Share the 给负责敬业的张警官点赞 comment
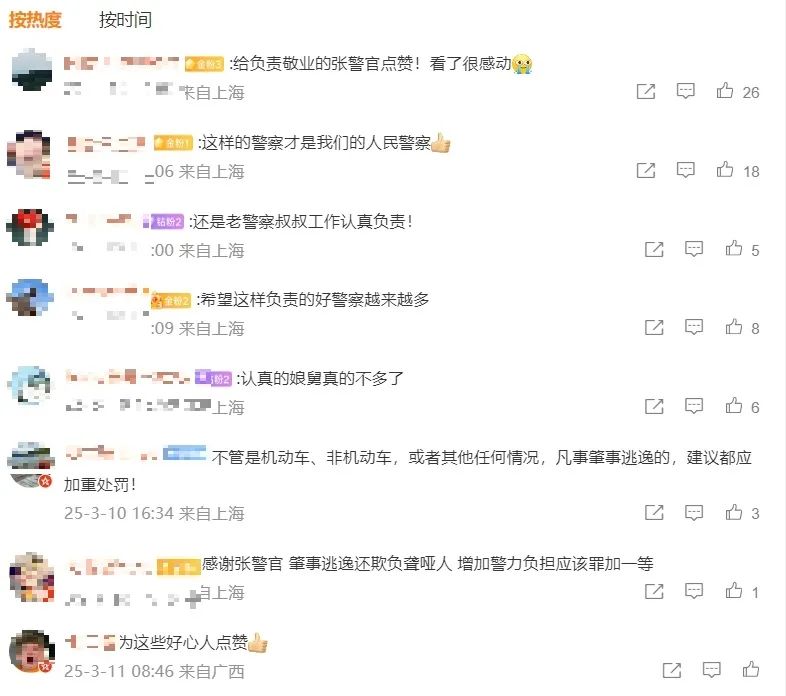Image resolution: width=786 pixels, height=696 pixels. coord(646,91)
